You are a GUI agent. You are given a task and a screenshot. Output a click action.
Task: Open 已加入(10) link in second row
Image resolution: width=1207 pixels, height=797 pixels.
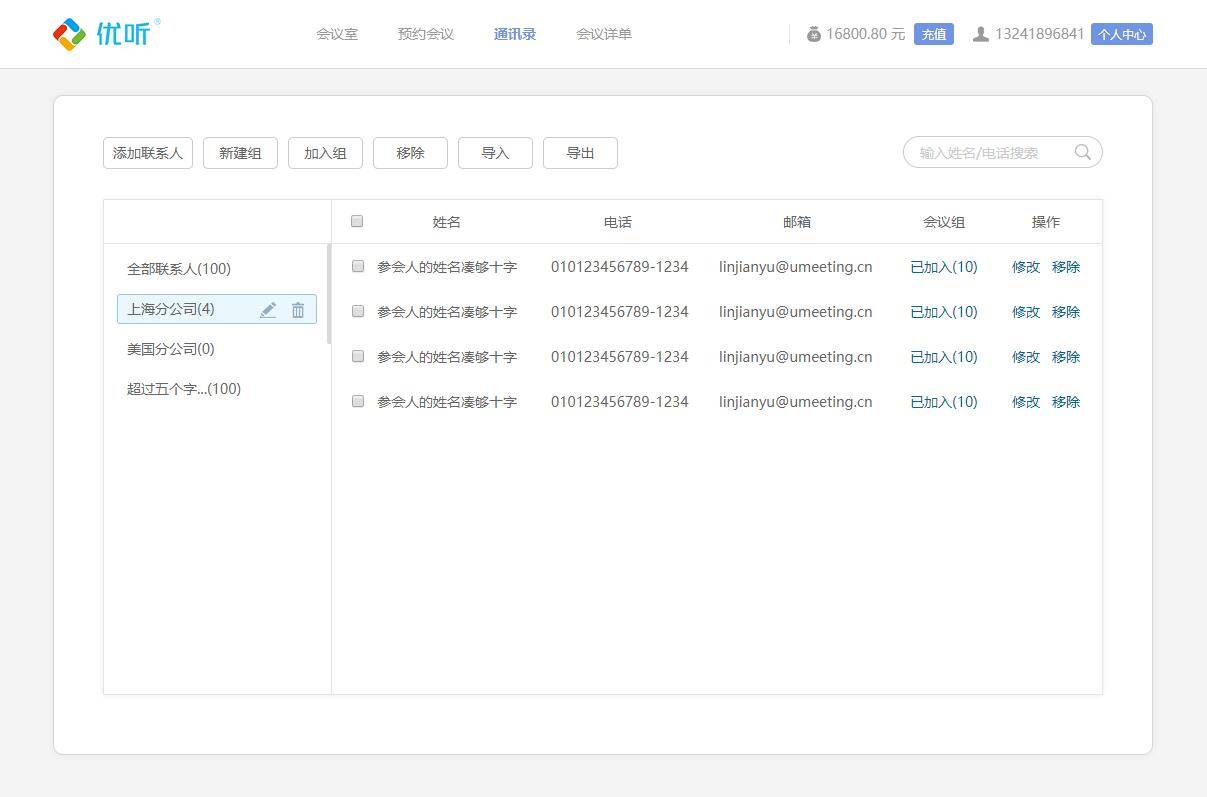pos(943,312)
